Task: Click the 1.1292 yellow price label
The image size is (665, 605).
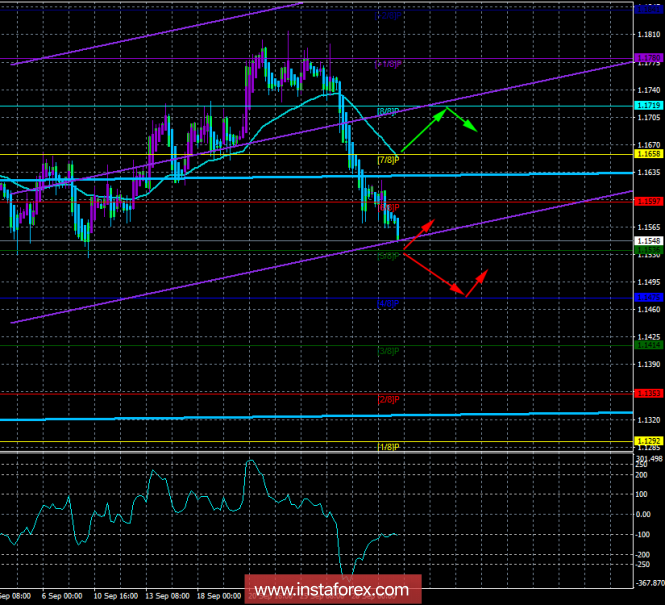Action: tap(648, 441)
